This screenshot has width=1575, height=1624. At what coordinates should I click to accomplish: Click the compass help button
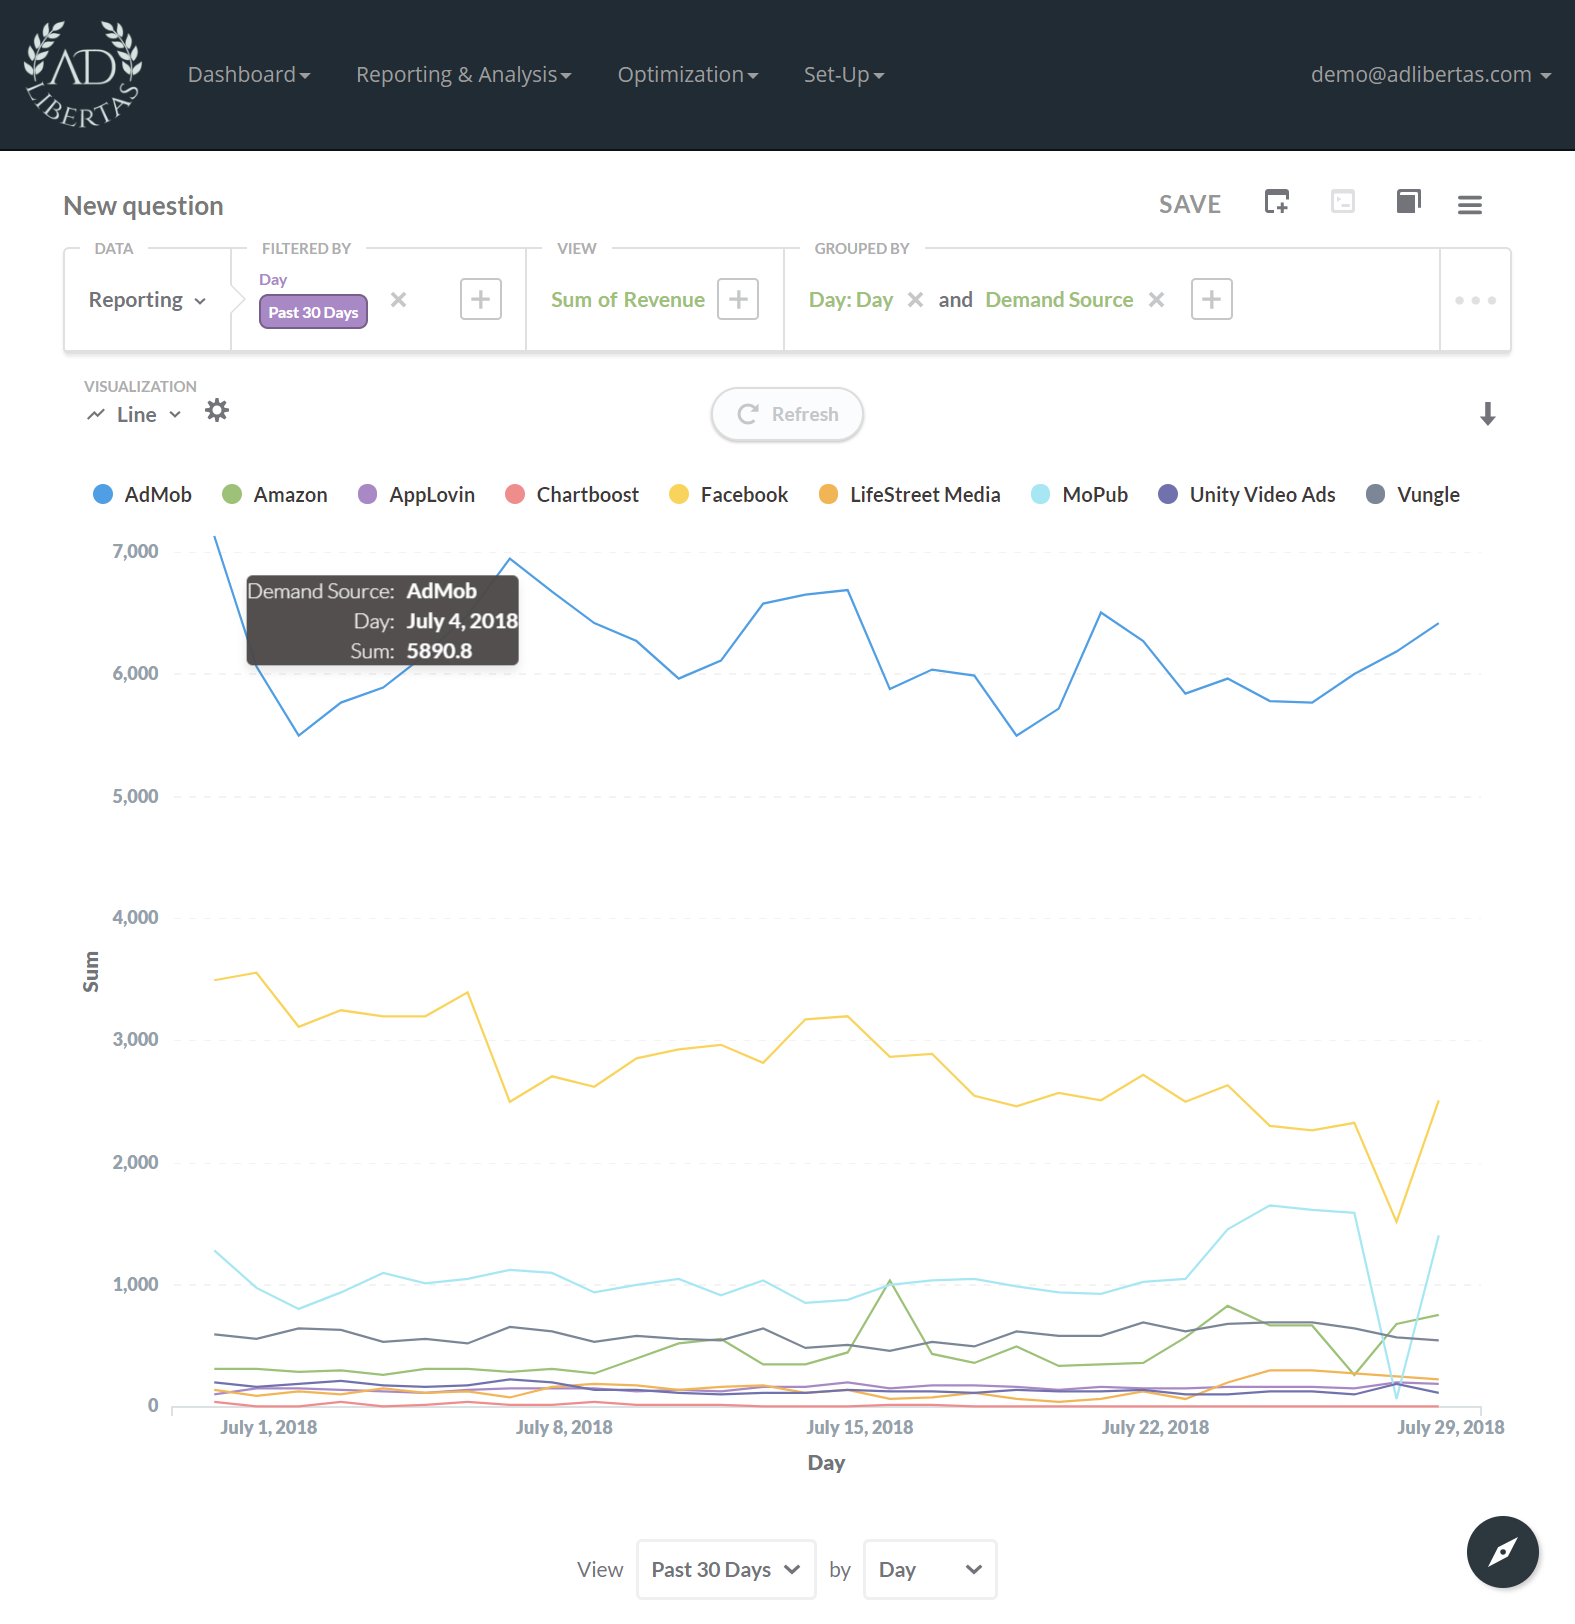pos(1502,1551)
